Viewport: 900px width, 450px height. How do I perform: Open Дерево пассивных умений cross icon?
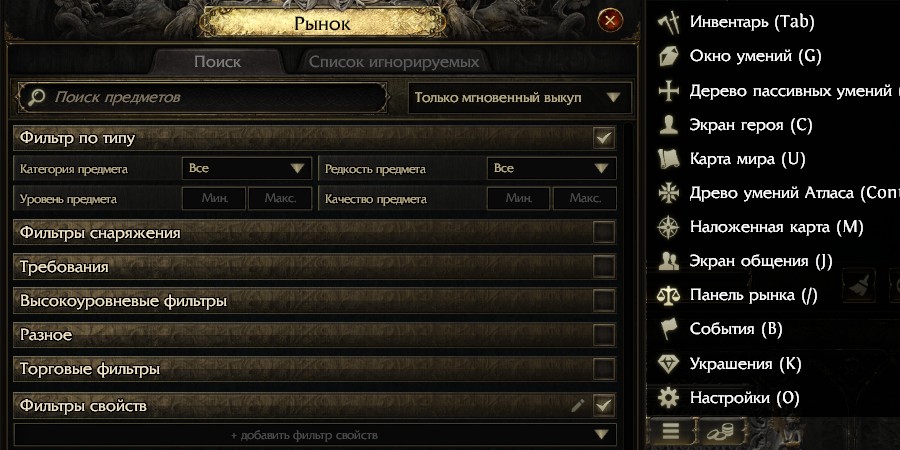669,91
